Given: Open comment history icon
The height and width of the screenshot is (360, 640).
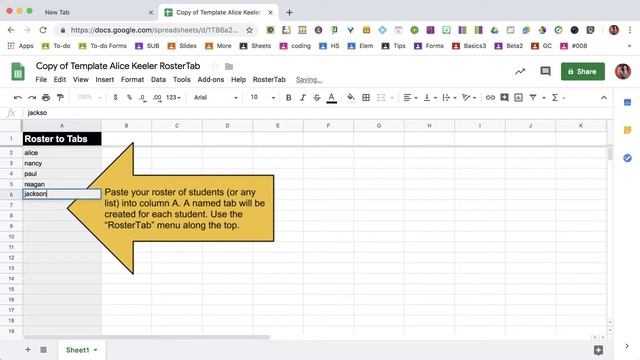Looking at the screenshot, I should click(545, 71).
